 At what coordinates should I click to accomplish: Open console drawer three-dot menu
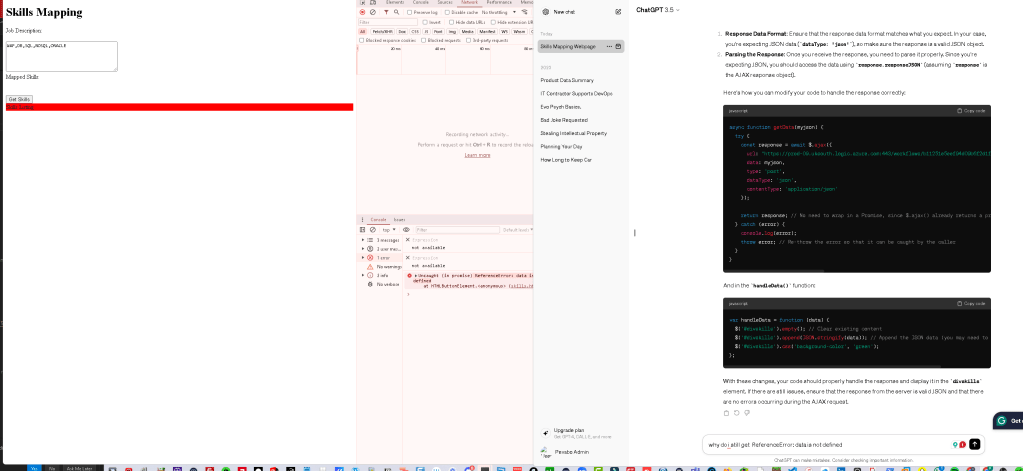tap(362, 220)
